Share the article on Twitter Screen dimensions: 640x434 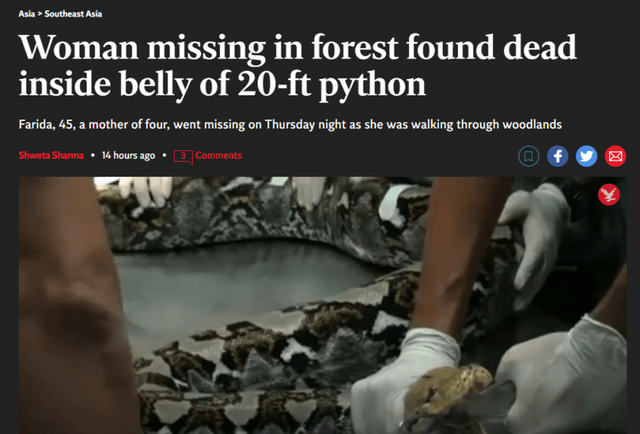point(587,156)
